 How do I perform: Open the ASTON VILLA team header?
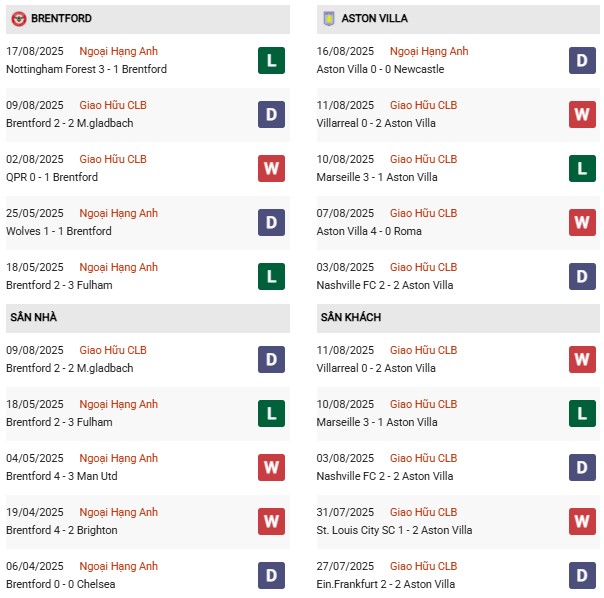click(373, 18)
